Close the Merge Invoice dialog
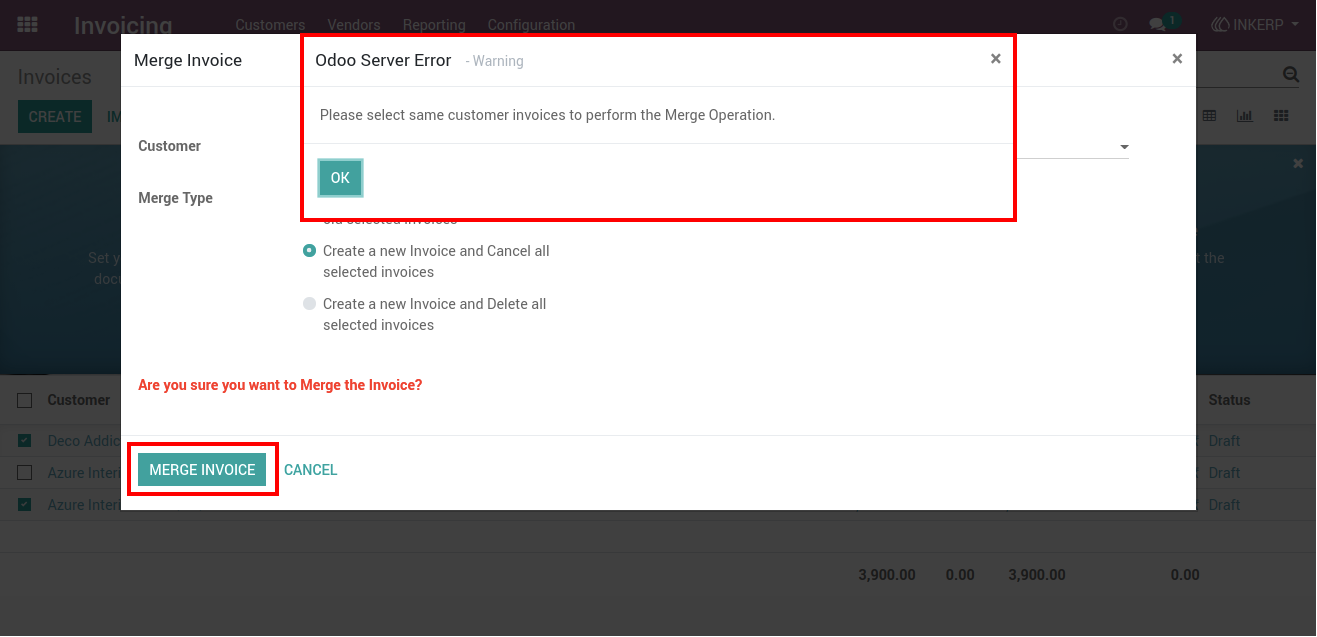 click(x=1177, y=59)
